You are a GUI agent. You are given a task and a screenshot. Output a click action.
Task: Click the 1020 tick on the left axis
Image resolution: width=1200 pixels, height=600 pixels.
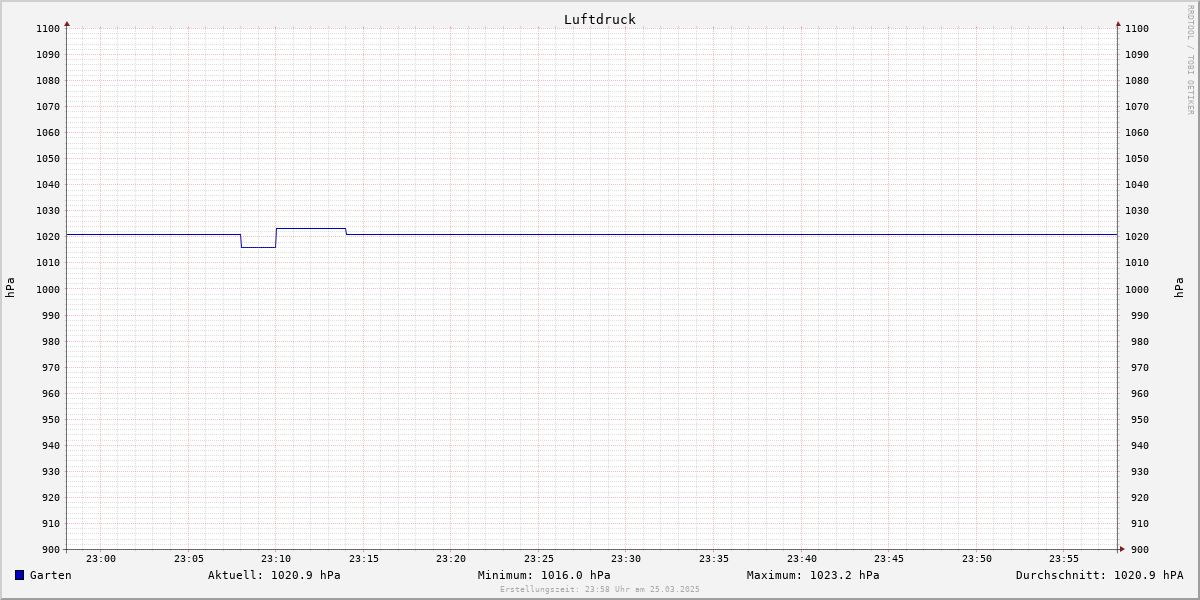tap(48, 237)
